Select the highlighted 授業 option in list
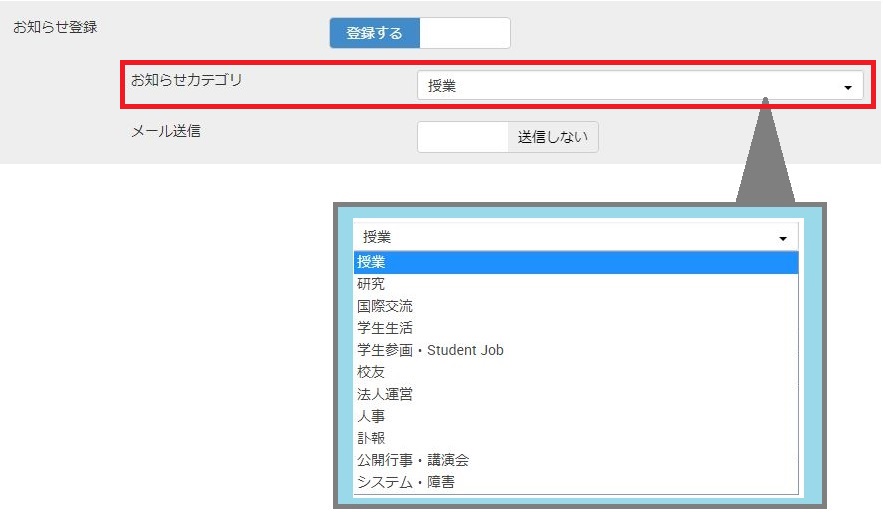The width and height of the screenshot is (883, 520). tap(576, 263)
